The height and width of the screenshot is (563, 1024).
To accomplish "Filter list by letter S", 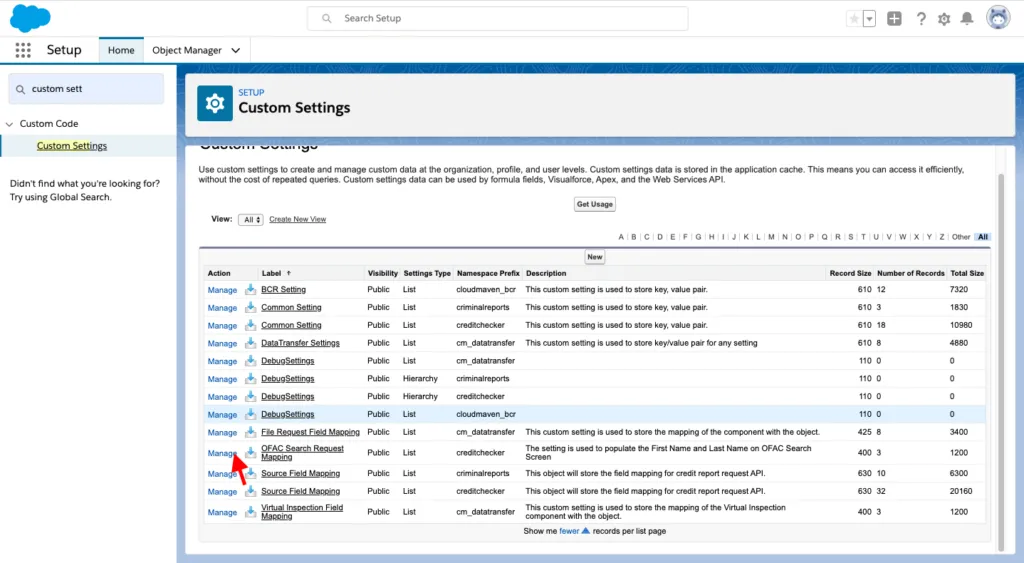I will click(x=850, y=237).
